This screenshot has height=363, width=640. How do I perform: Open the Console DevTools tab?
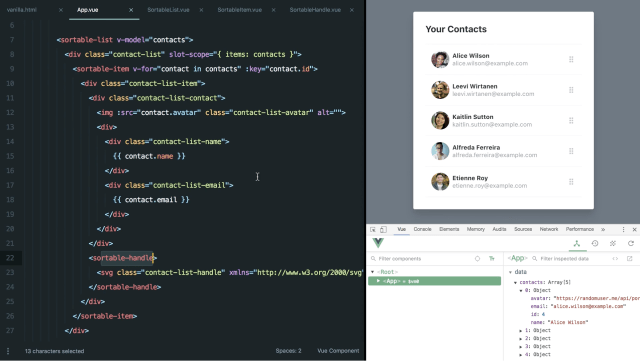[422, 229]
